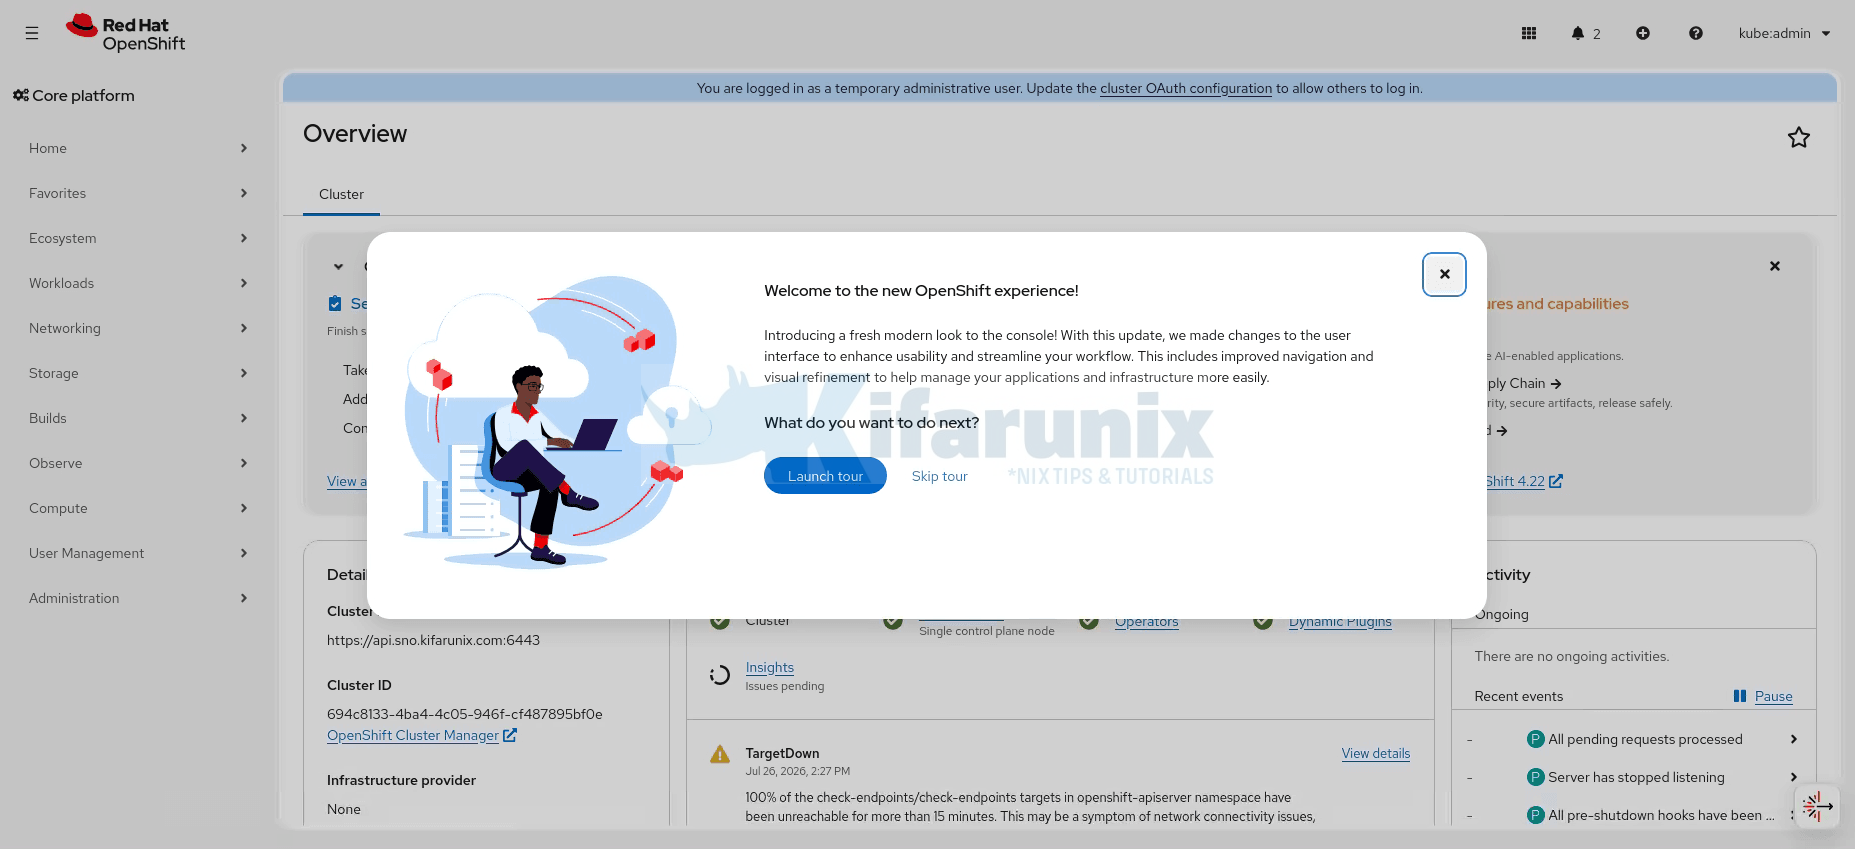Viewport: 1855px width, 849px height.
Task: Open the Networking menu item
Action: (x=138, y=328)
